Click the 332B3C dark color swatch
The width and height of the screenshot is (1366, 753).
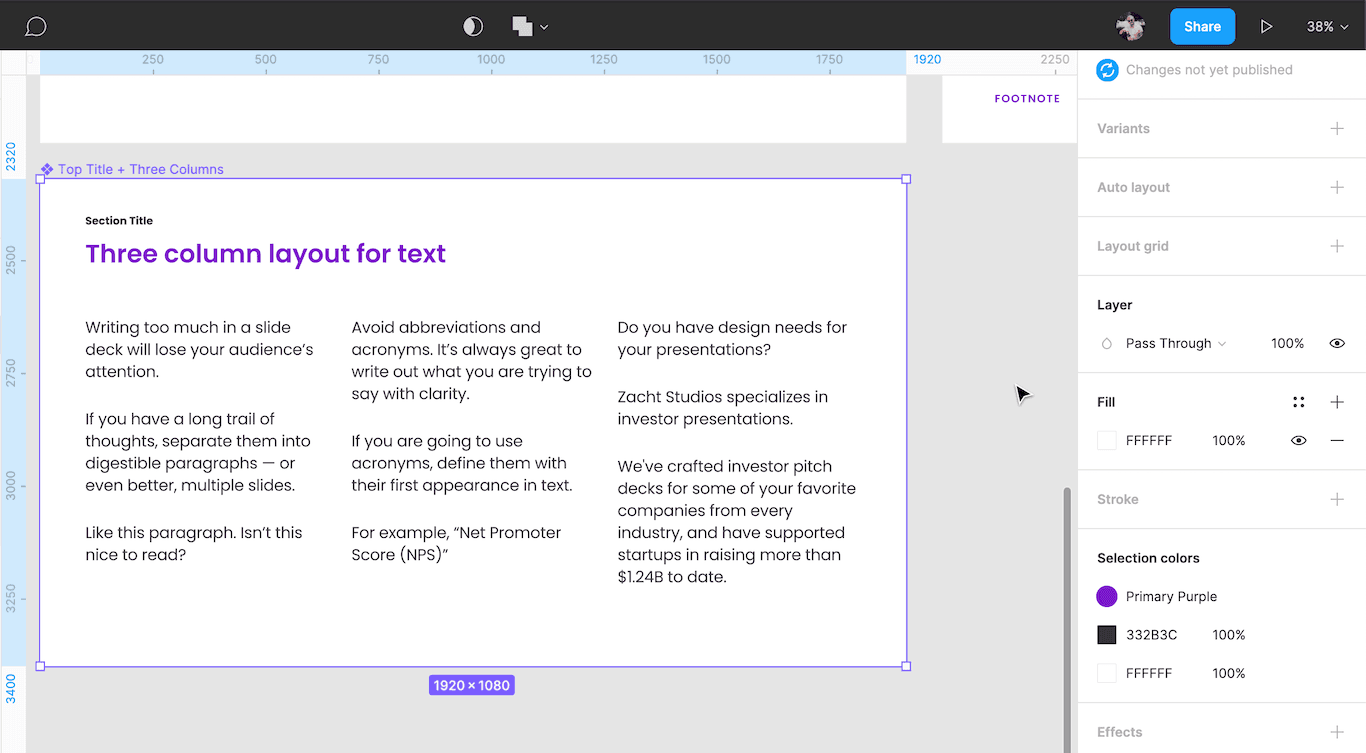[x=1107, y=635]
